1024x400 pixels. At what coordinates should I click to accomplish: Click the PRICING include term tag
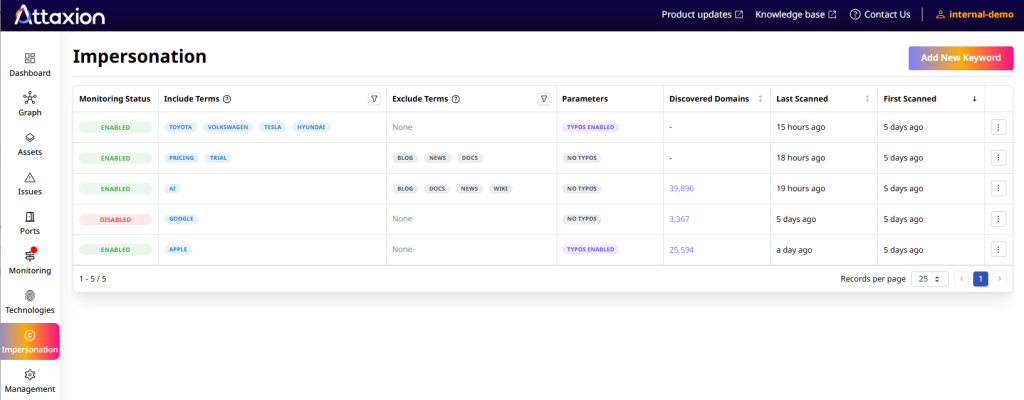pos(182,158)
